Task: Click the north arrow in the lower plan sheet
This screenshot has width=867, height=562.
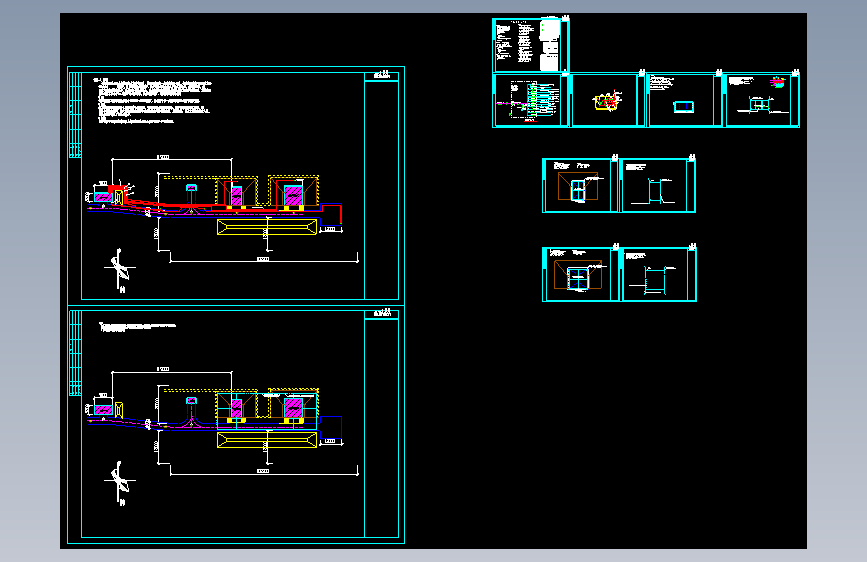Action: point(120,482)
